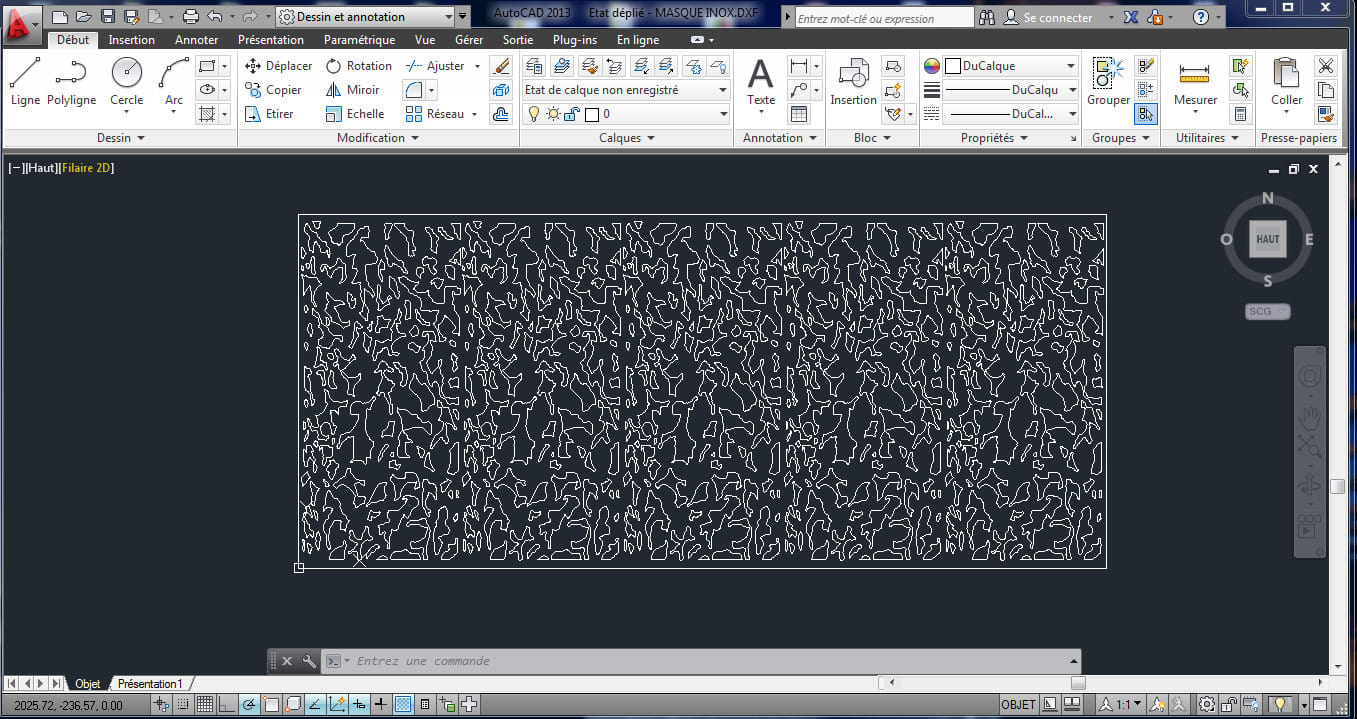Switch to the Paramétrique tab
1357x719 pixels.
(359, 40)
